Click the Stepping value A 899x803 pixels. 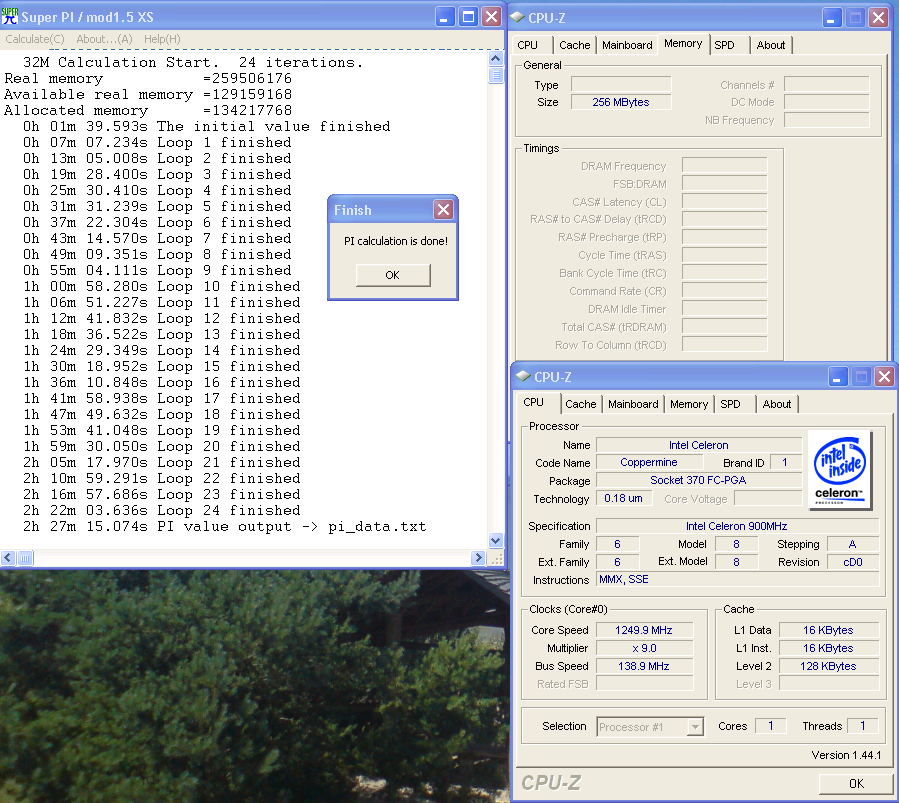click(x=853, y=544)
